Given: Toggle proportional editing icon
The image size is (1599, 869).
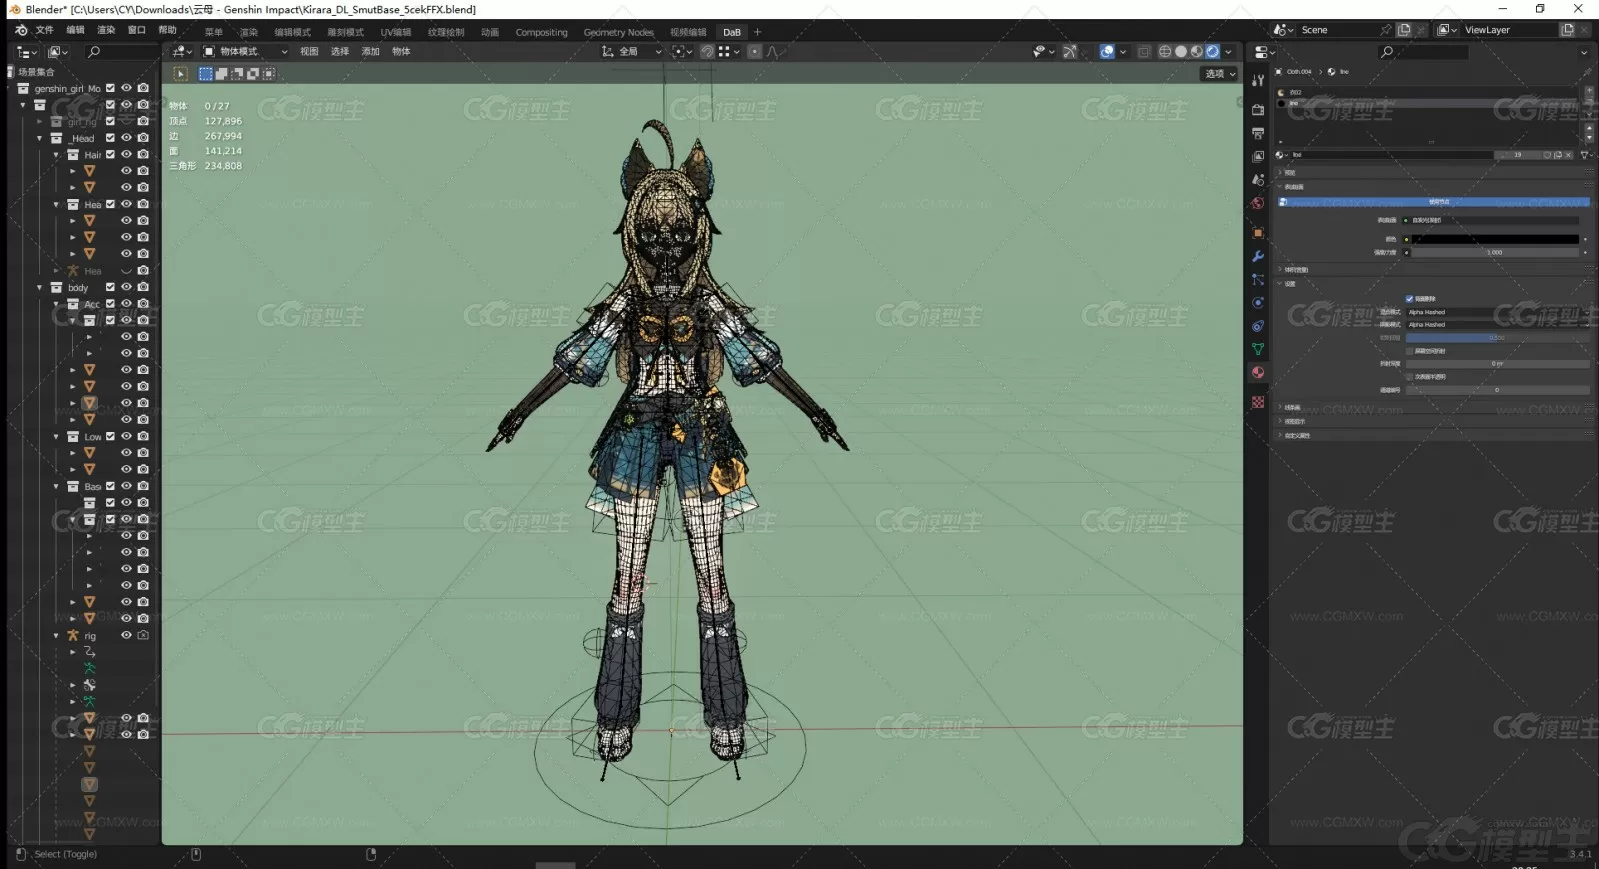Looking at the screenshot, I should point(755,51).
